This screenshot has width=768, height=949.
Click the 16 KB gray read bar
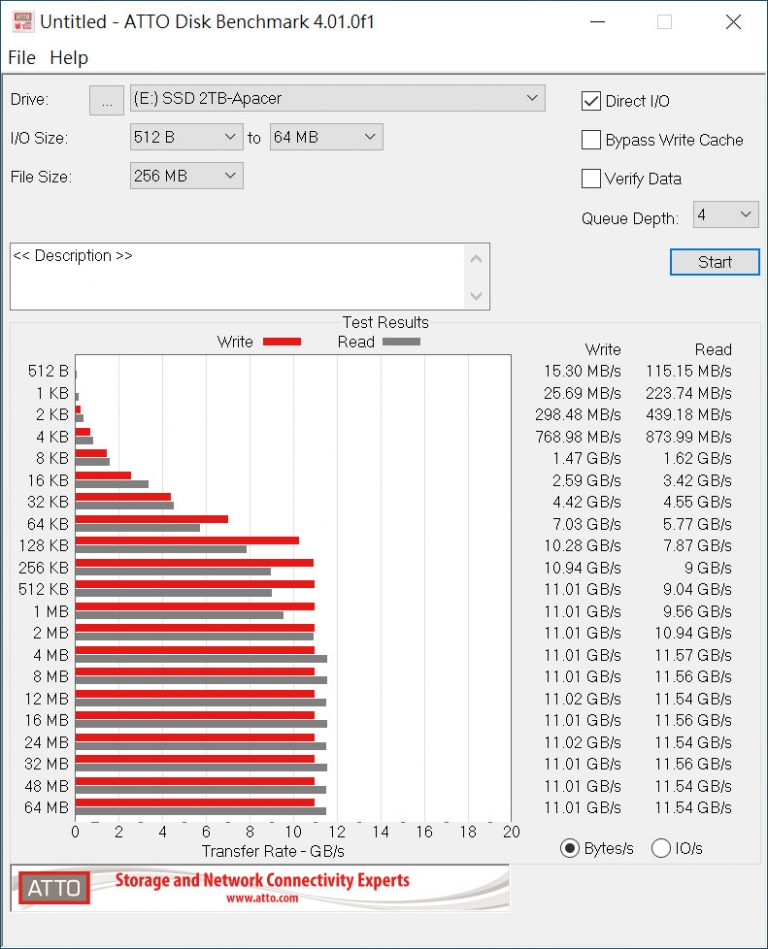click(x=112, y=484)
